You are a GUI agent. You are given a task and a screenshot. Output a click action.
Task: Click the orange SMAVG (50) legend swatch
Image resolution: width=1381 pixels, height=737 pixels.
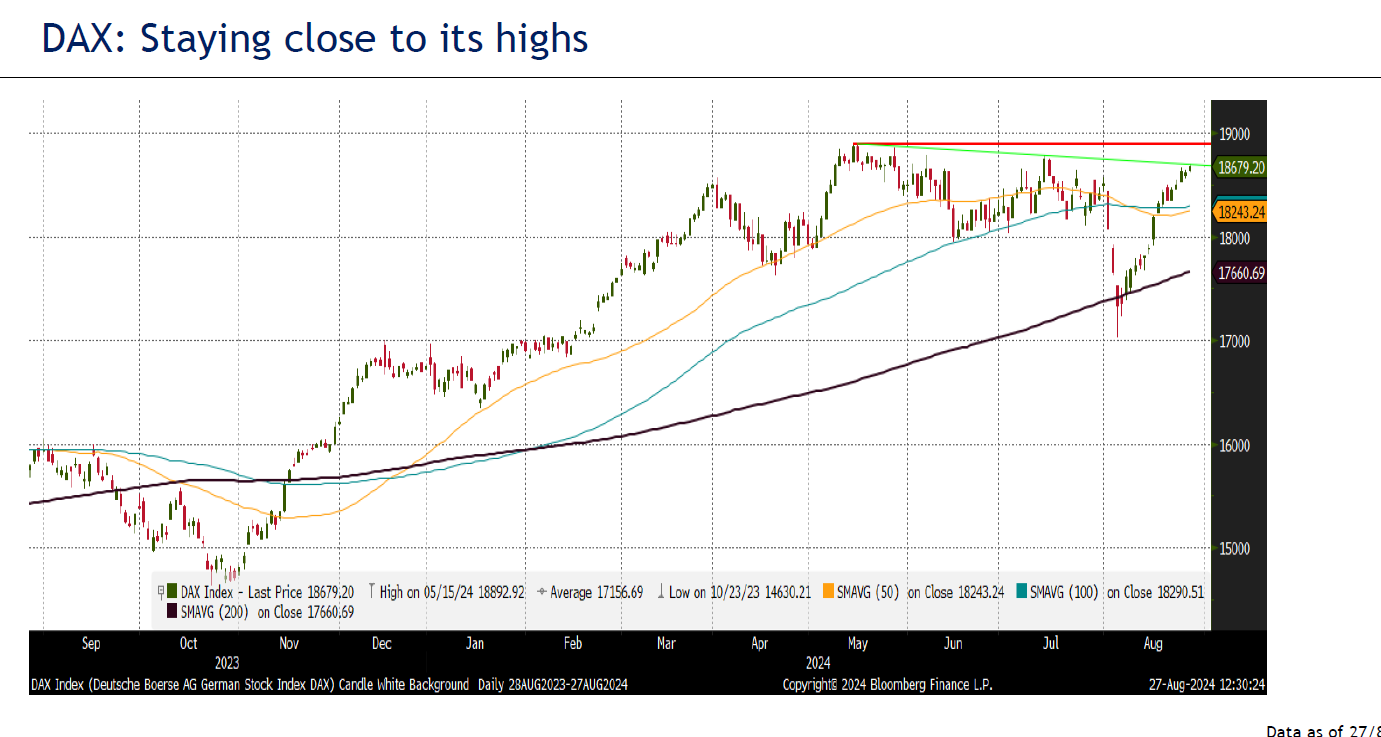point(828,592)
